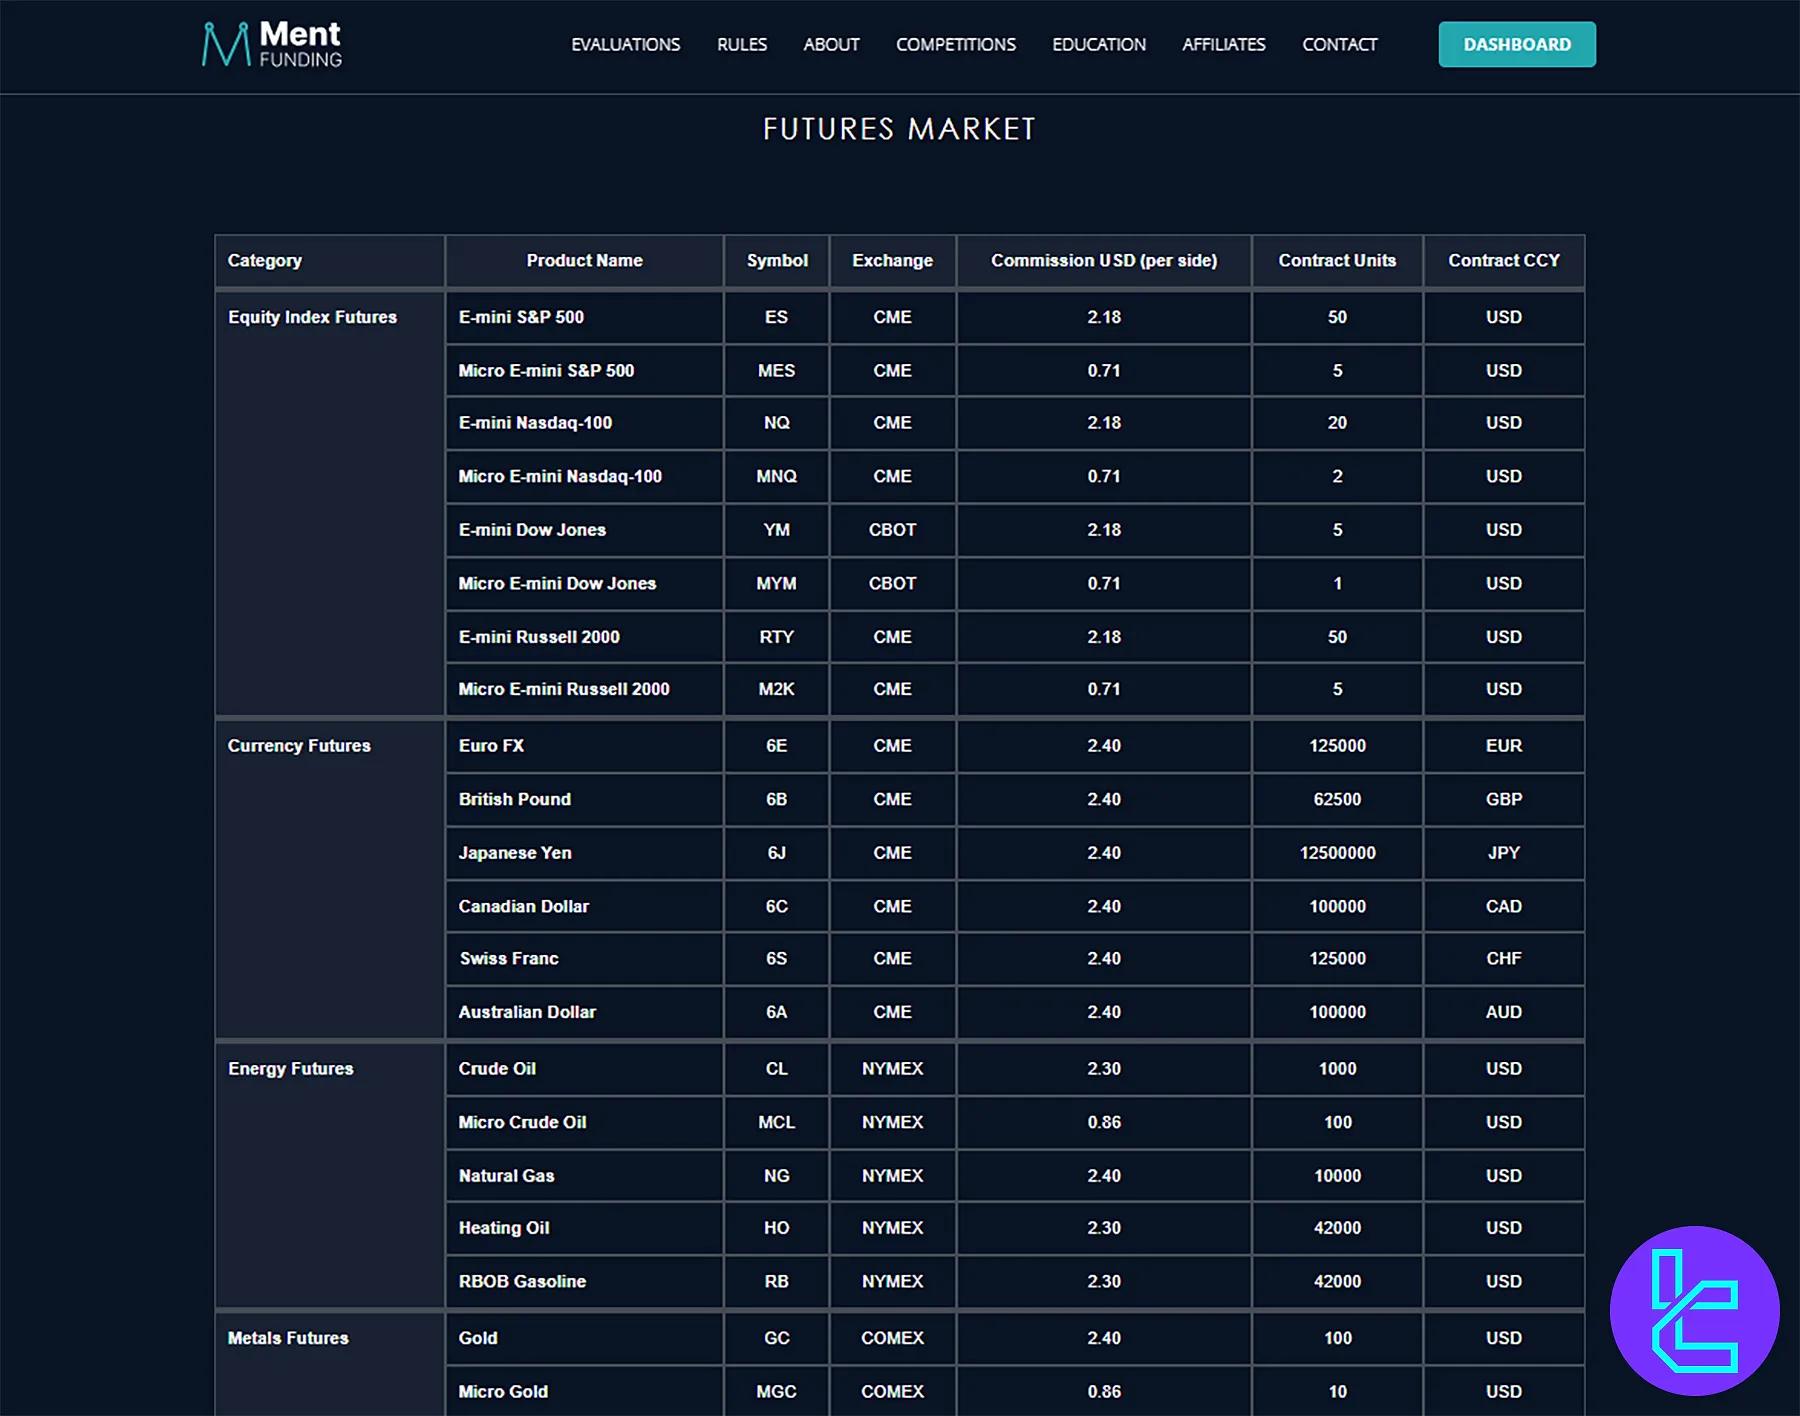Click the Micro E-mini S&P 500 product name
1800x1416 pixels.
pos(546,371)
